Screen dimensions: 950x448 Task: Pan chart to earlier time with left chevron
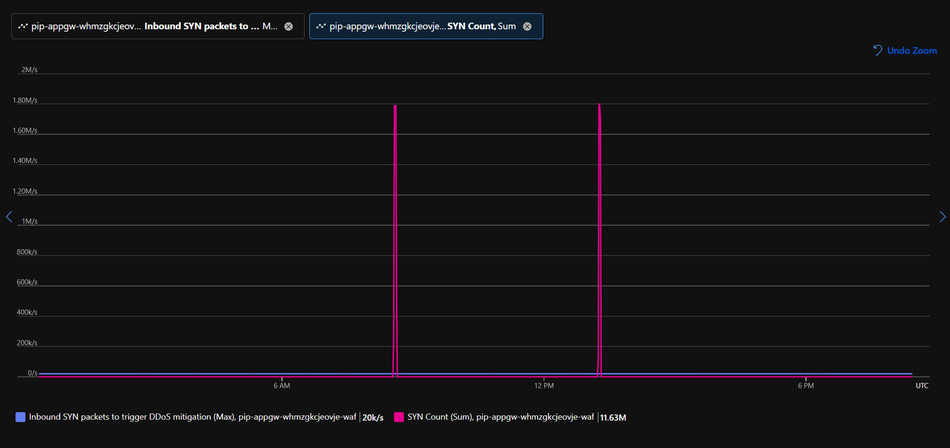[8, 216]
